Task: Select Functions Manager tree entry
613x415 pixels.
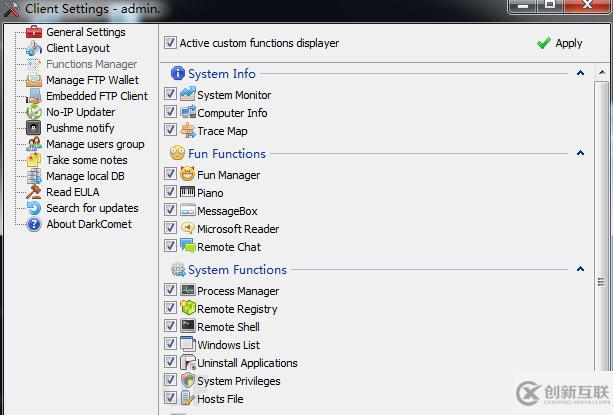Action: coord(91,64)
